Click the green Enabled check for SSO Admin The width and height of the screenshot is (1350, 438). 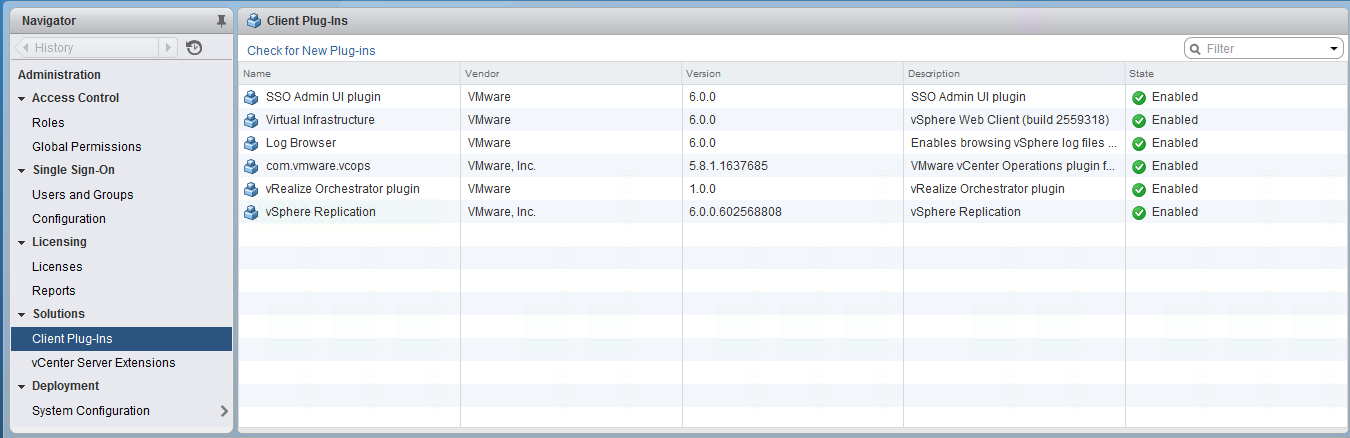click(1139, 98)
